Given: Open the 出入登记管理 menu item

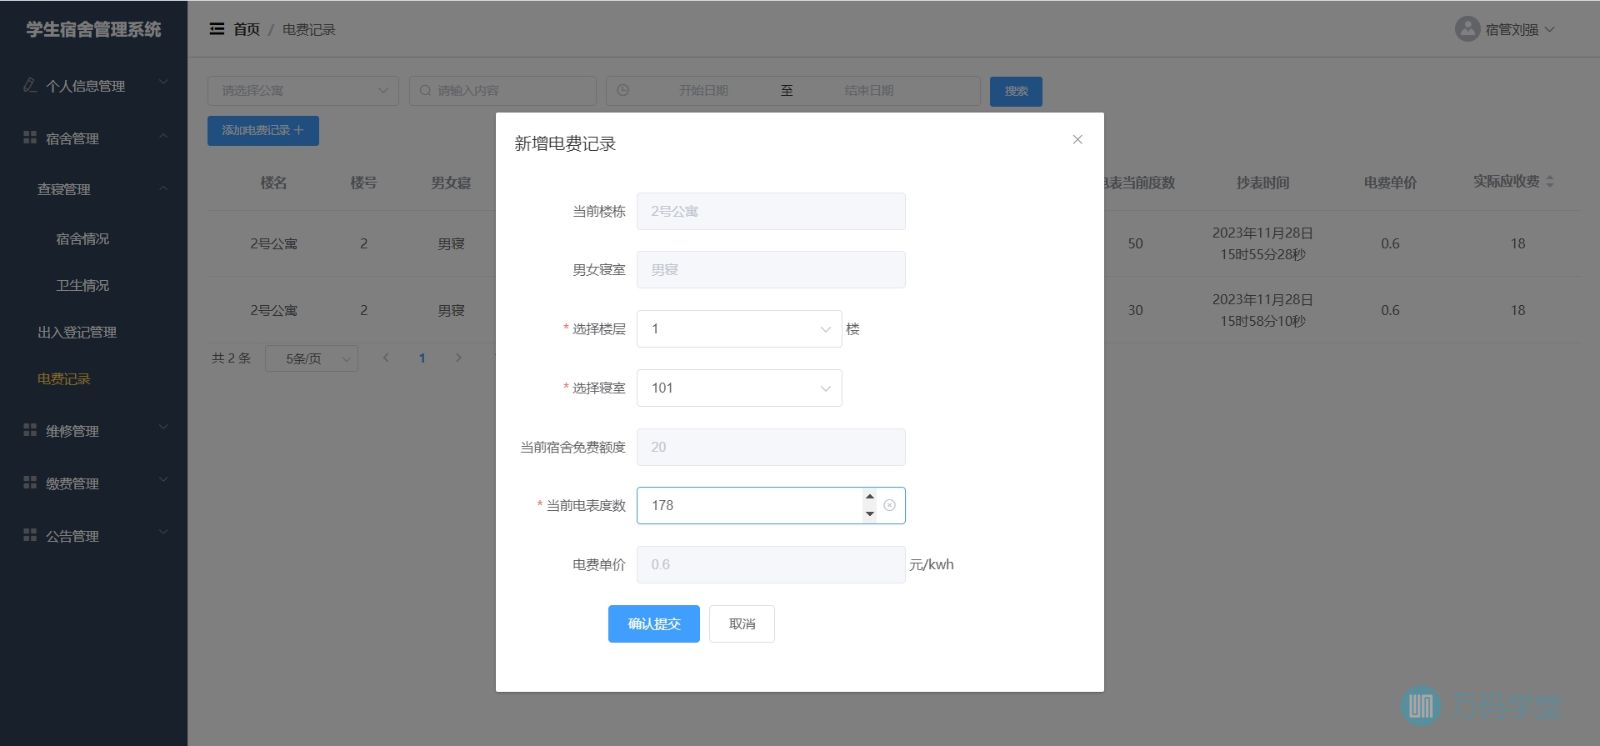Looking at the screenshot, I should coord(77,332).
